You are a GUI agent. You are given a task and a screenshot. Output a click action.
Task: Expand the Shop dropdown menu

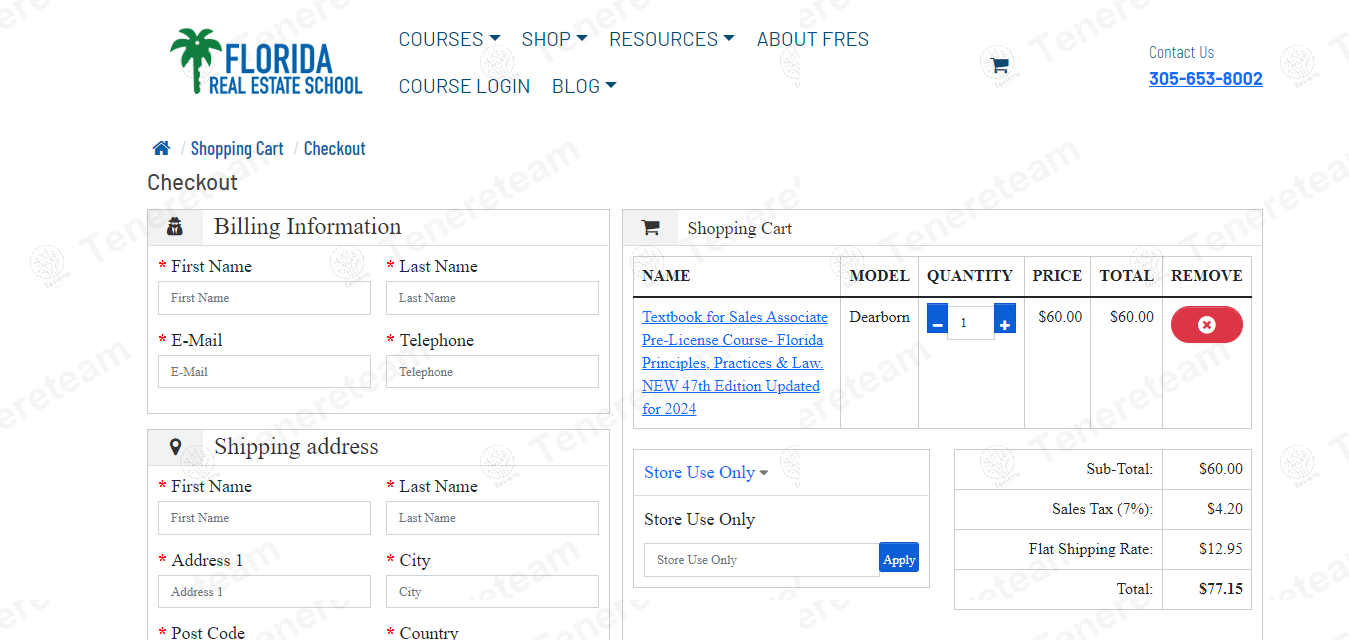click(554, 40)
